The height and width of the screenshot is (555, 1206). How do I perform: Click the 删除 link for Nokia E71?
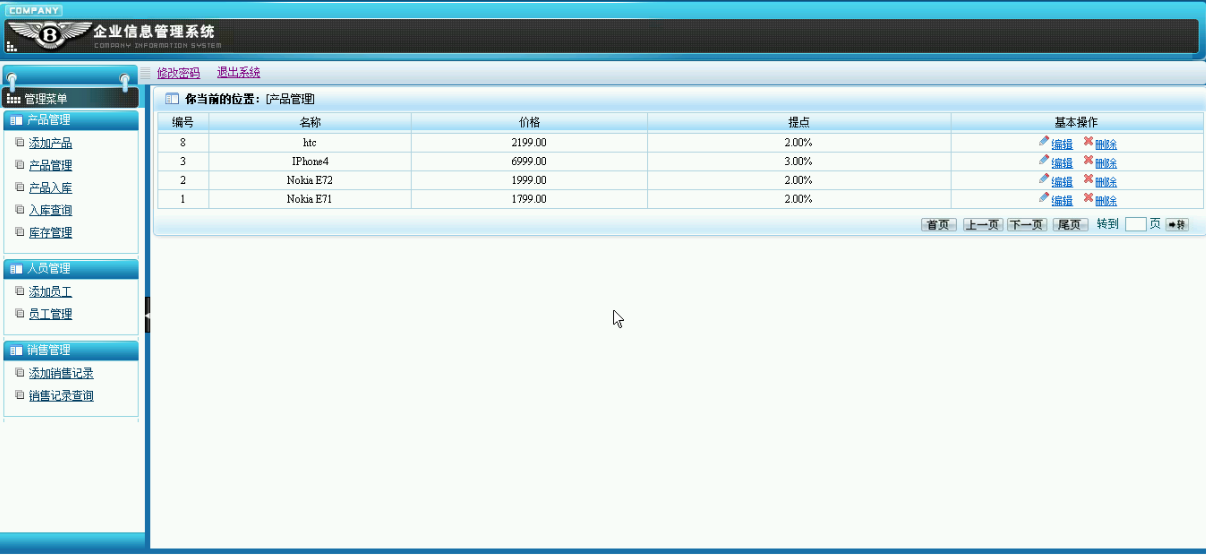click(x=1106, y=201)
